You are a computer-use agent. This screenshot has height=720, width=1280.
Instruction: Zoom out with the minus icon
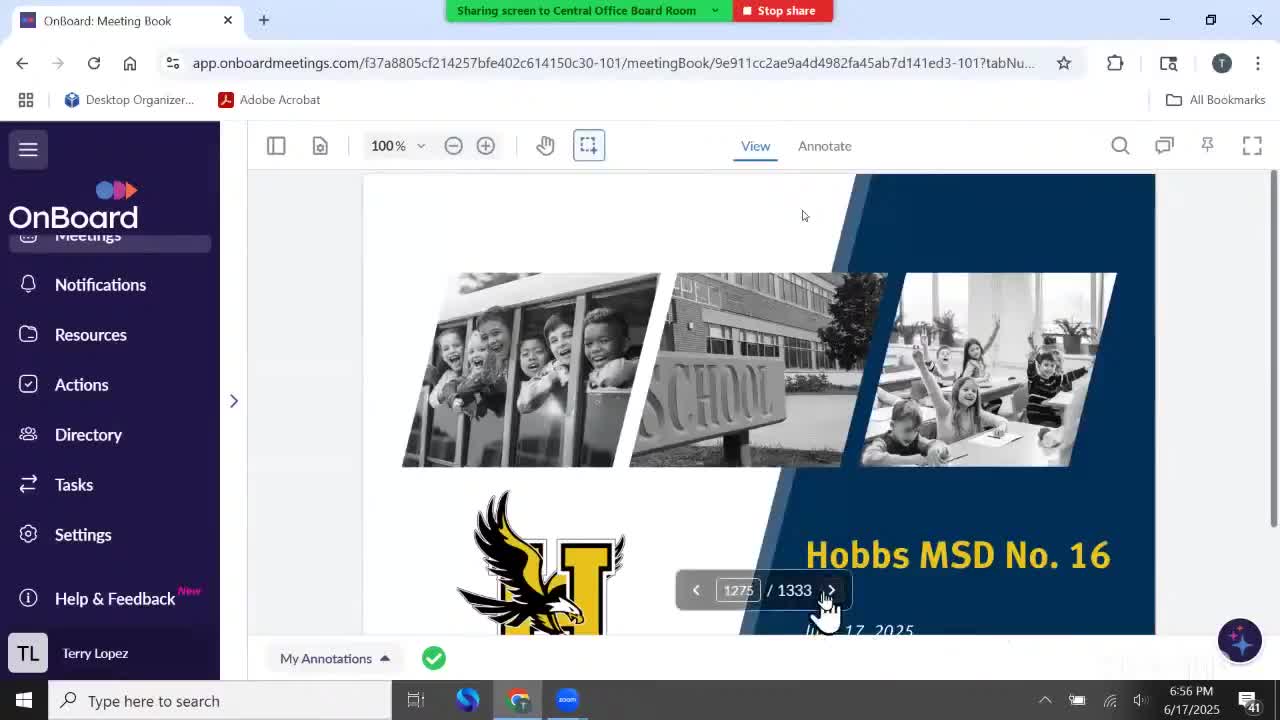click(x=453, y=146)
